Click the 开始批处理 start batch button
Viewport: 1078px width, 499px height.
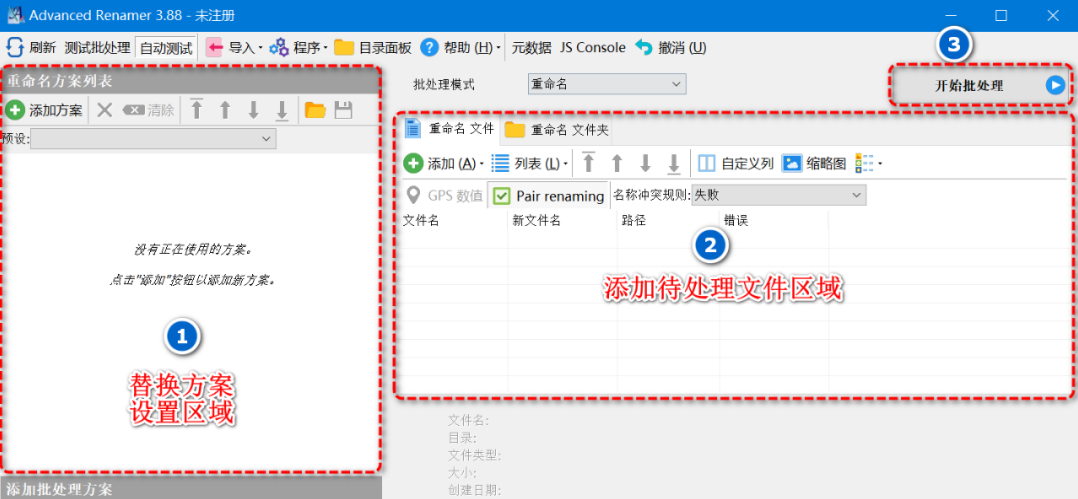pyautogui.click(x=981, y=85)
